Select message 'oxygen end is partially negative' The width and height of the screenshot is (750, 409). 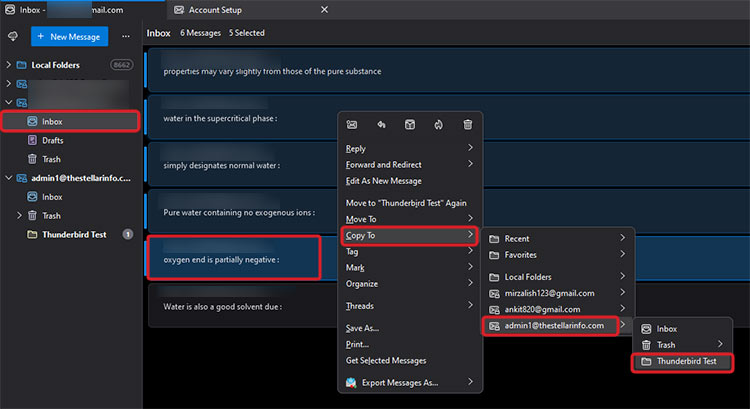coord(449,258)
